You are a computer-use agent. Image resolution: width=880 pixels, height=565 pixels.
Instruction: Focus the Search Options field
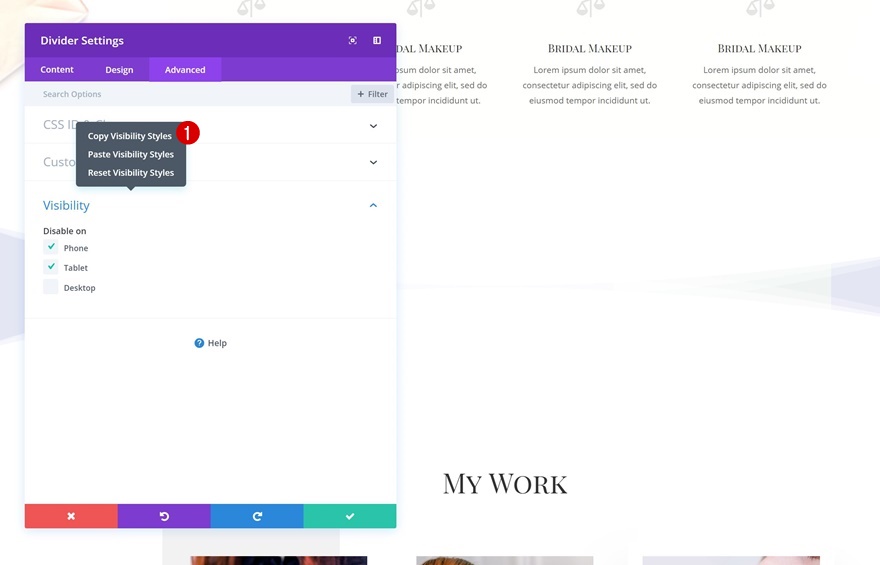[188, 94]
